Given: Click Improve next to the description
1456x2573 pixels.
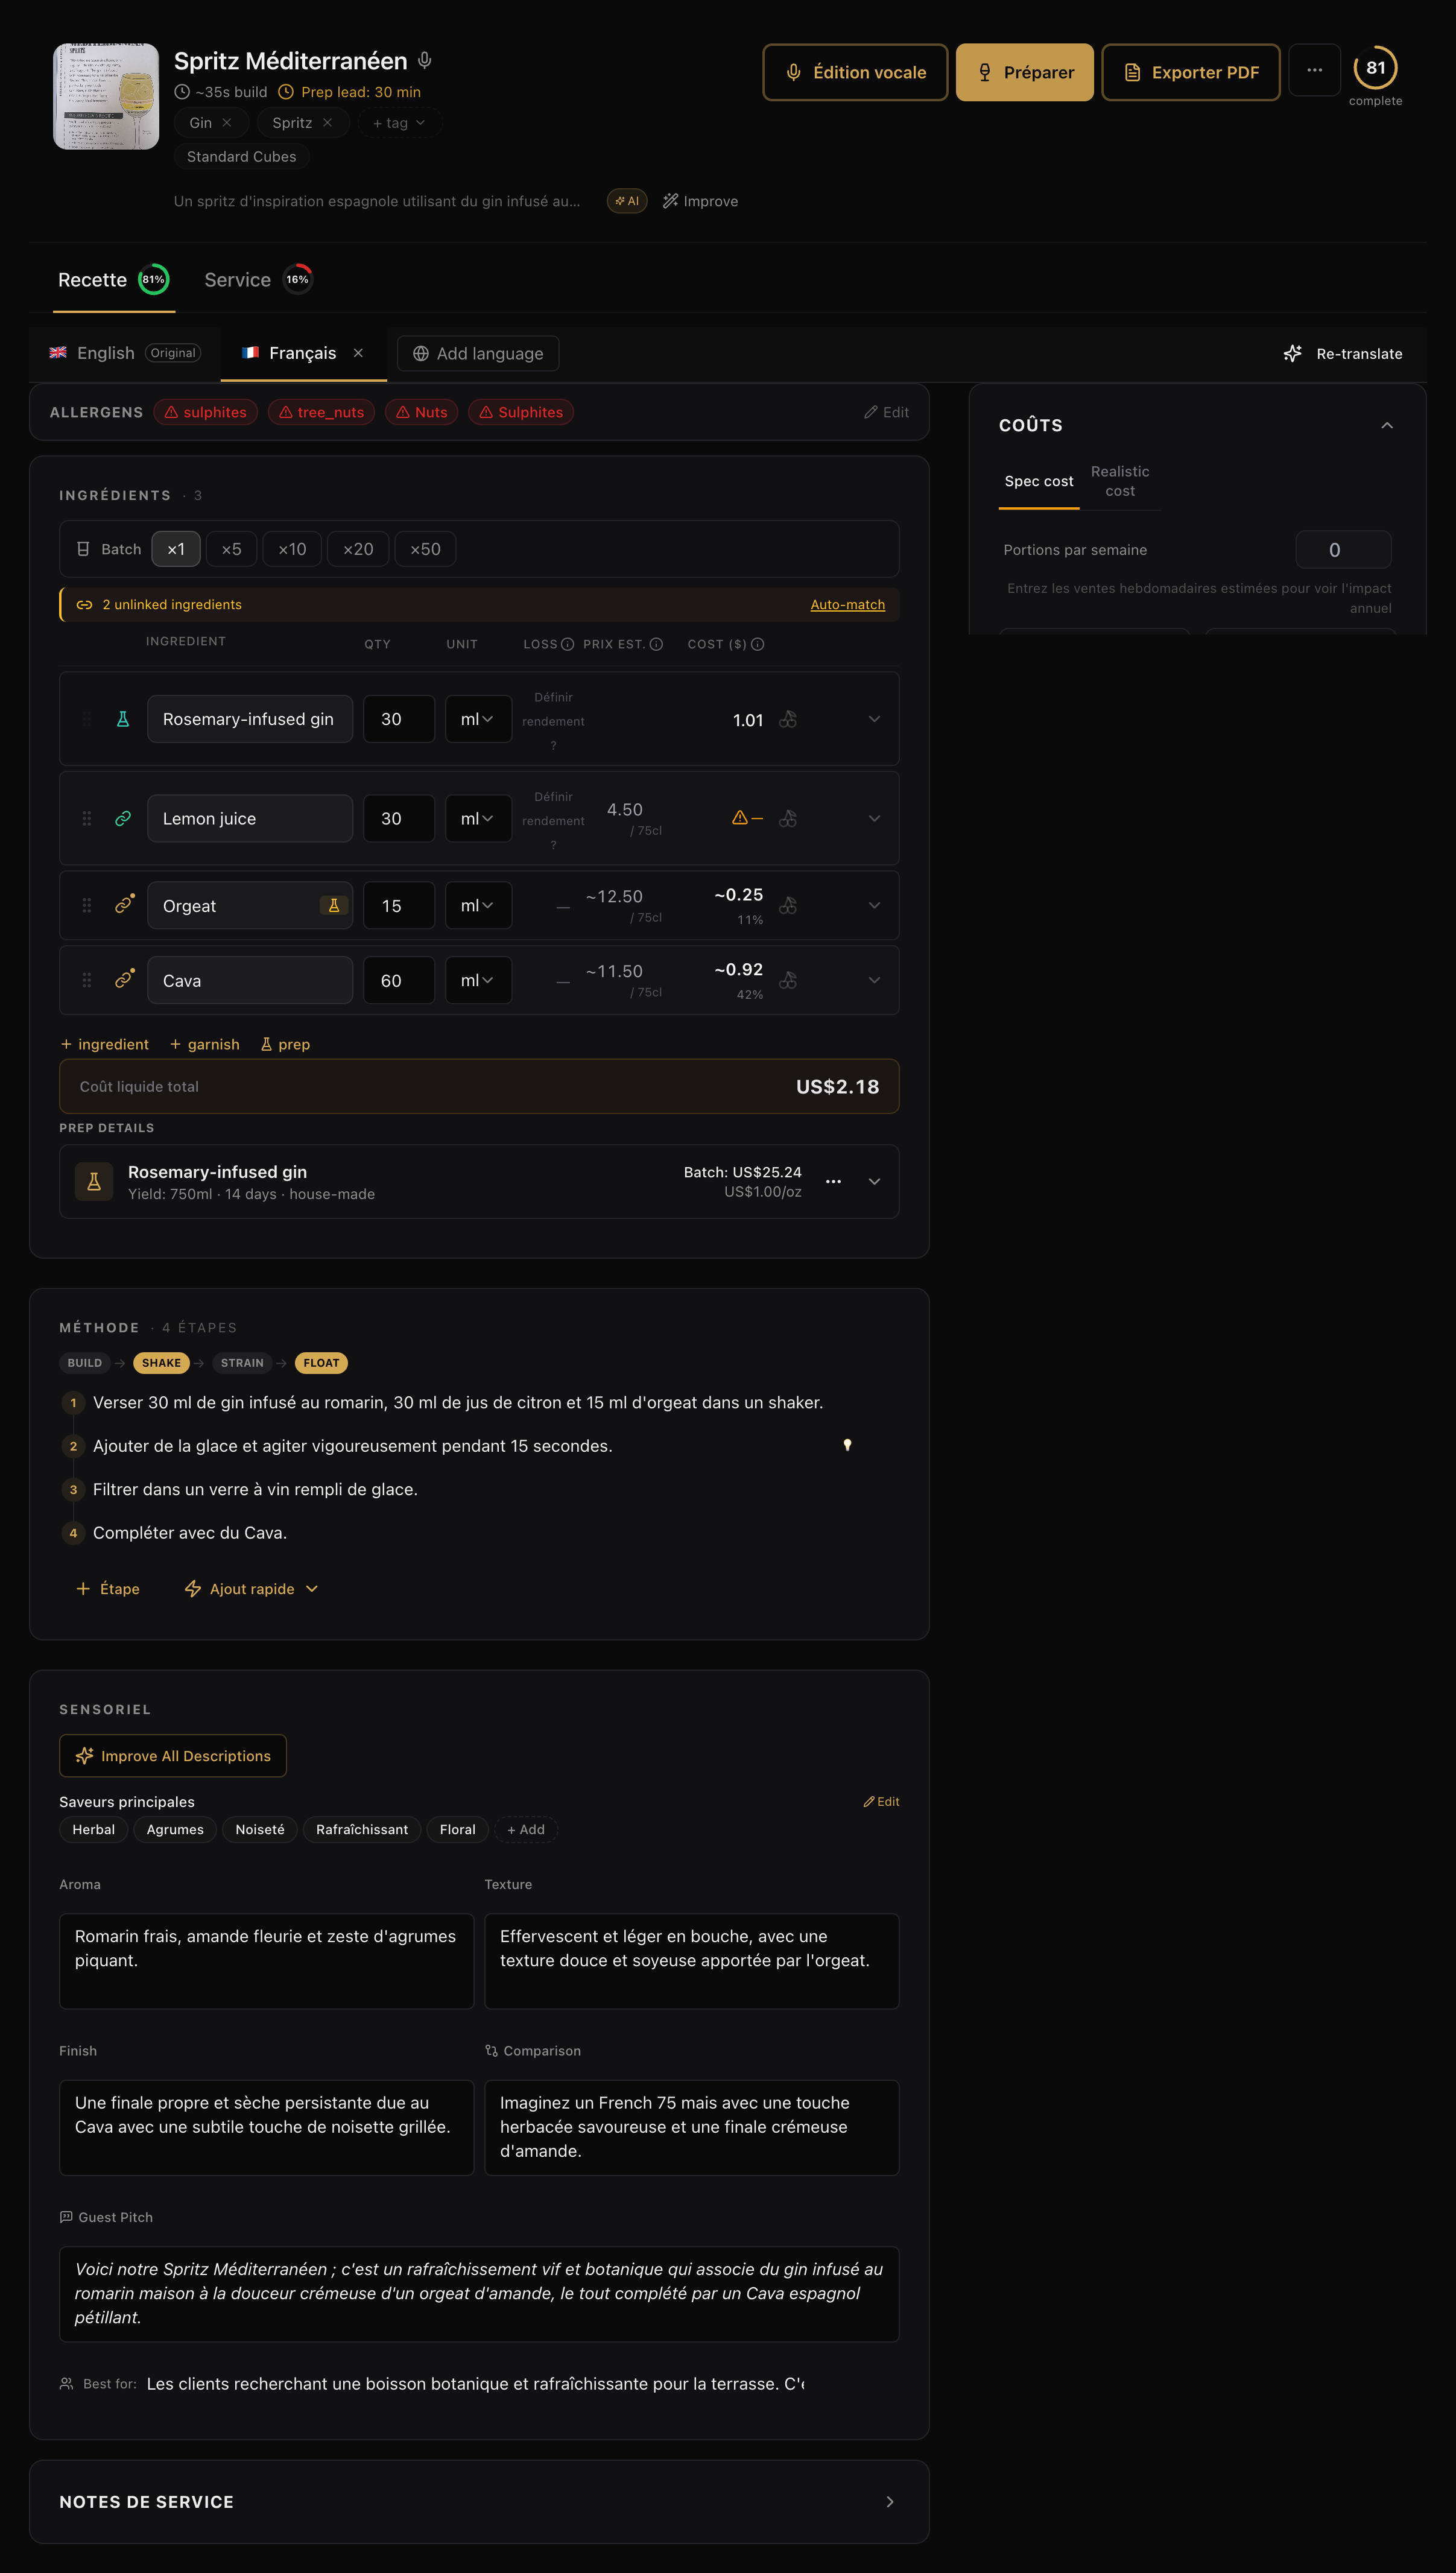Looking at the screenshot, I should click(701, 201).
